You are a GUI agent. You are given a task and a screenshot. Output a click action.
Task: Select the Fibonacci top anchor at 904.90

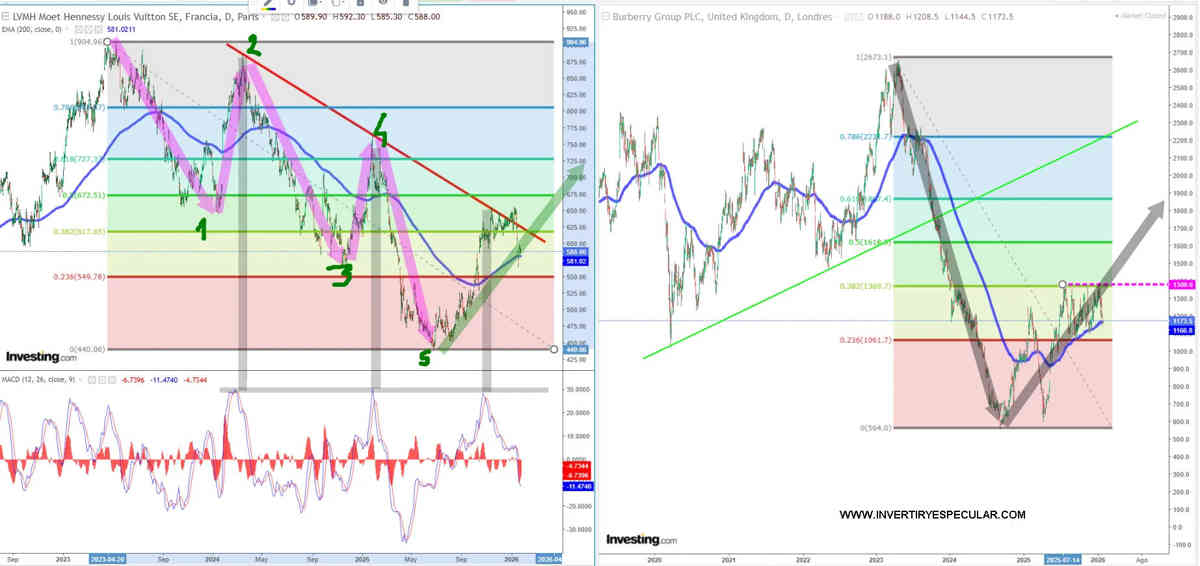point(107,42)
